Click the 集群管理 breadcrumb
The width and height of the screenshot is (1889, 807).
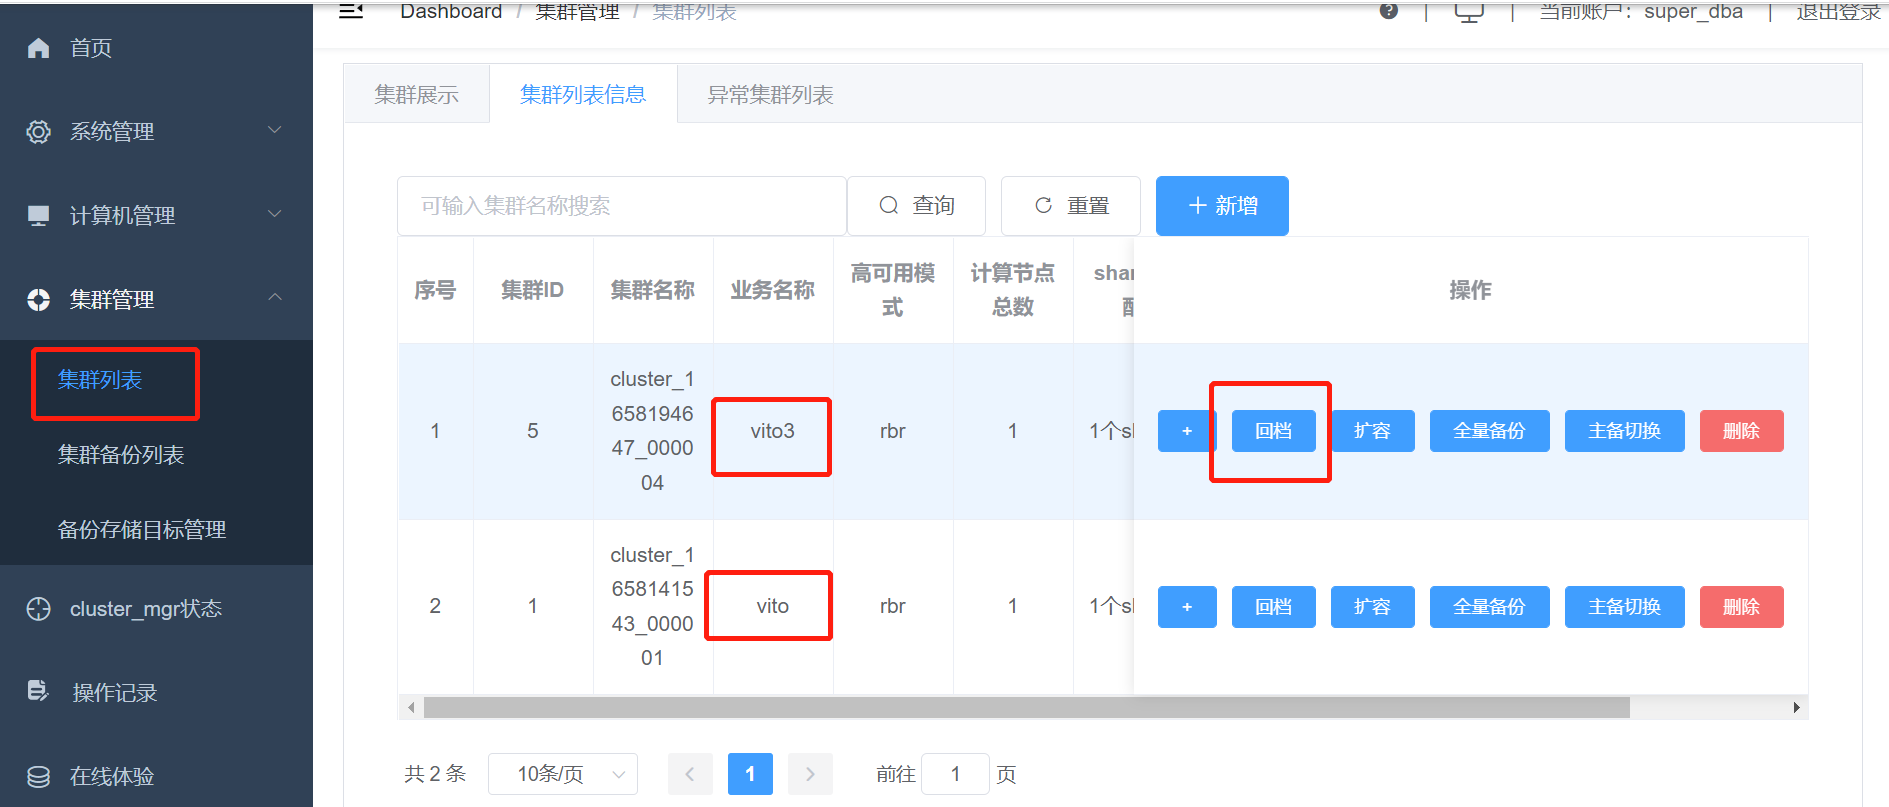pyautogui.click(x=577, y=11)
